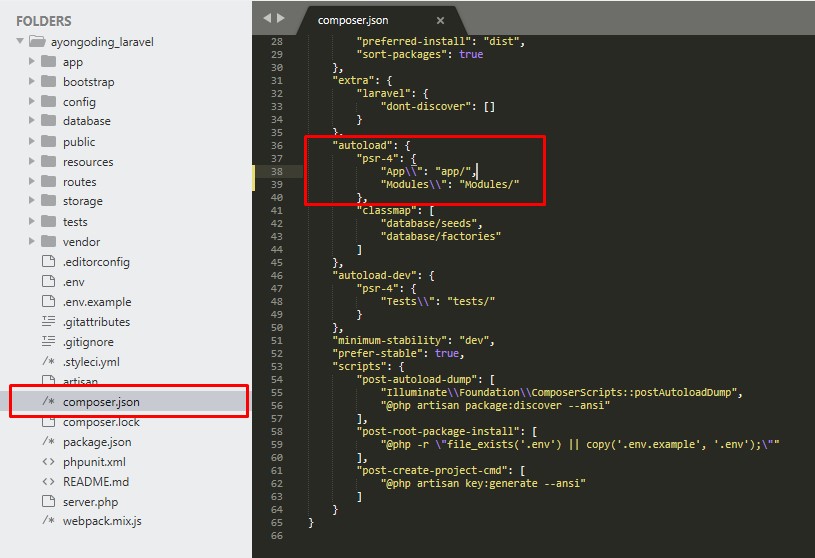Click the webpack.mix.js file type icon
The height and width of the screenshot is (558, 815).
[x=48, y=520]
